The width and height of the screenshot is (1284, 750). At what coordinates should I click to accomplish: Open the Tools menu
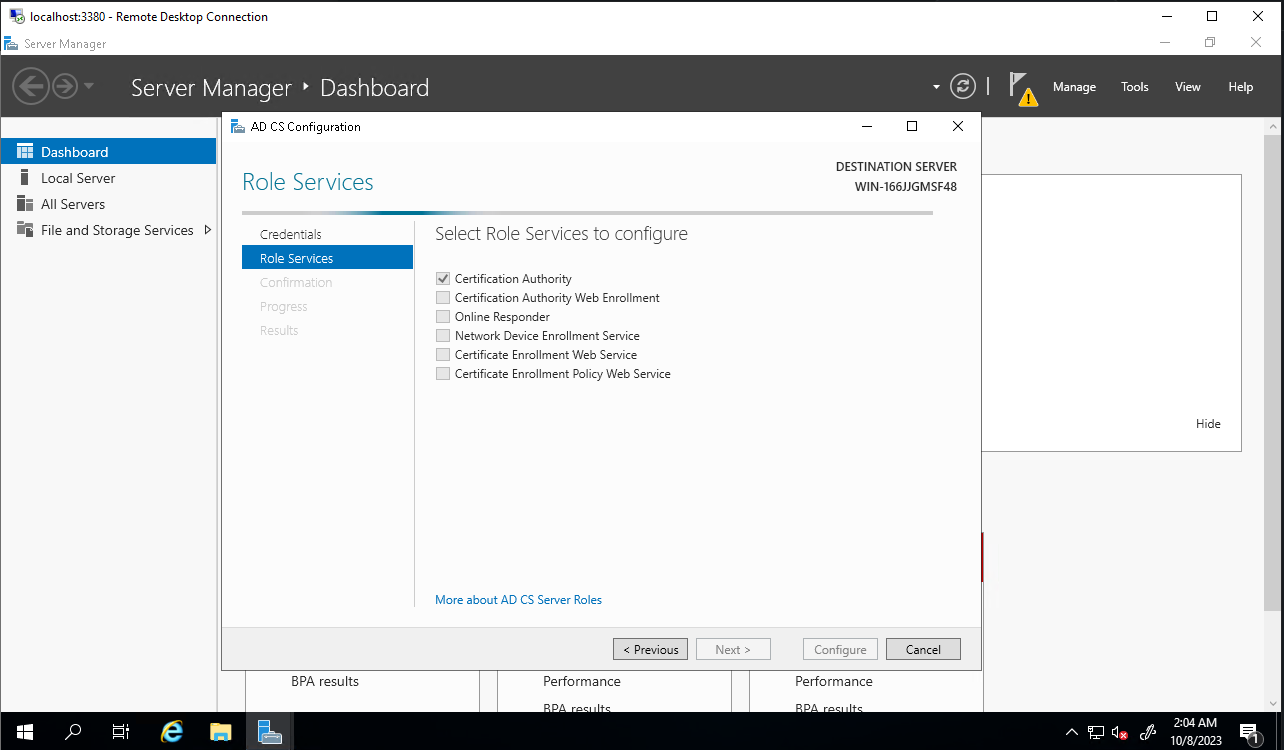tap(1134, 87)
